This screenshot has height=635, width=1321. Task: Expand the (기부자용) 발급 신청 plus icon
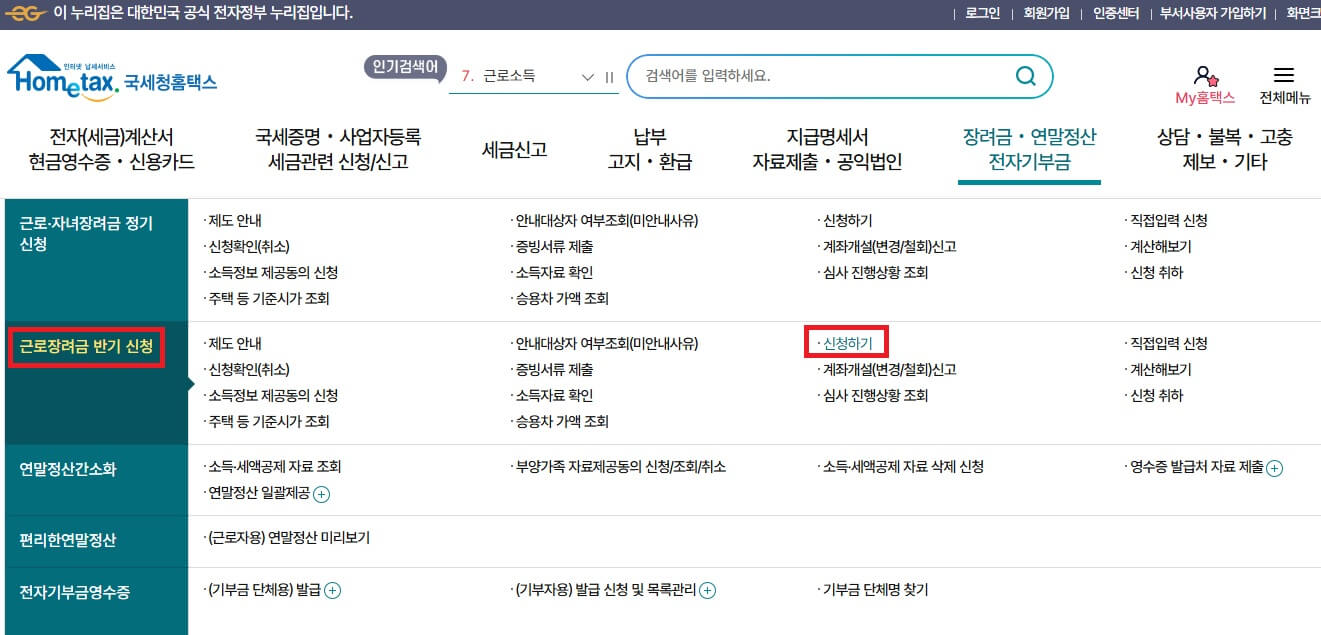coord(707,590)
